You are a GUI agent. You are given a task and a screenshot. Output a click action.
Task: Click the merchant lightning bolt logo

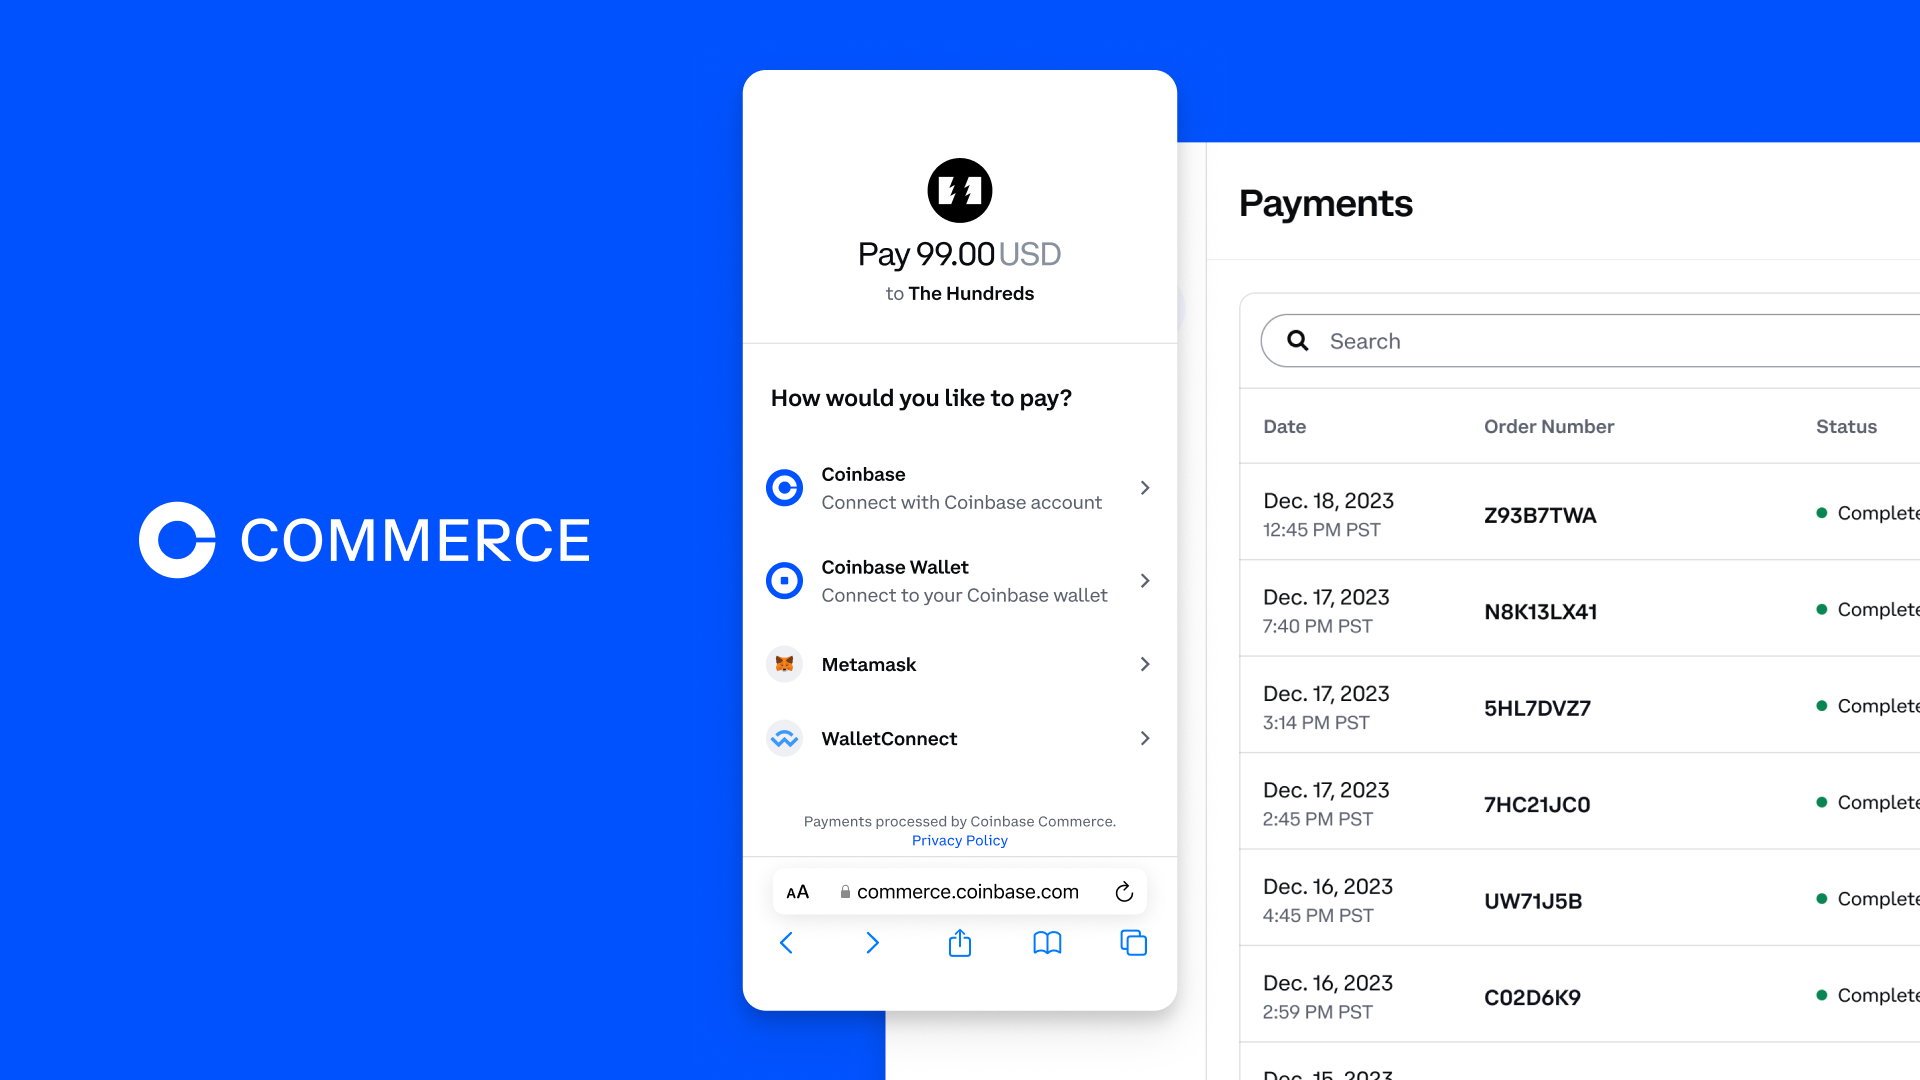[959, 189]
